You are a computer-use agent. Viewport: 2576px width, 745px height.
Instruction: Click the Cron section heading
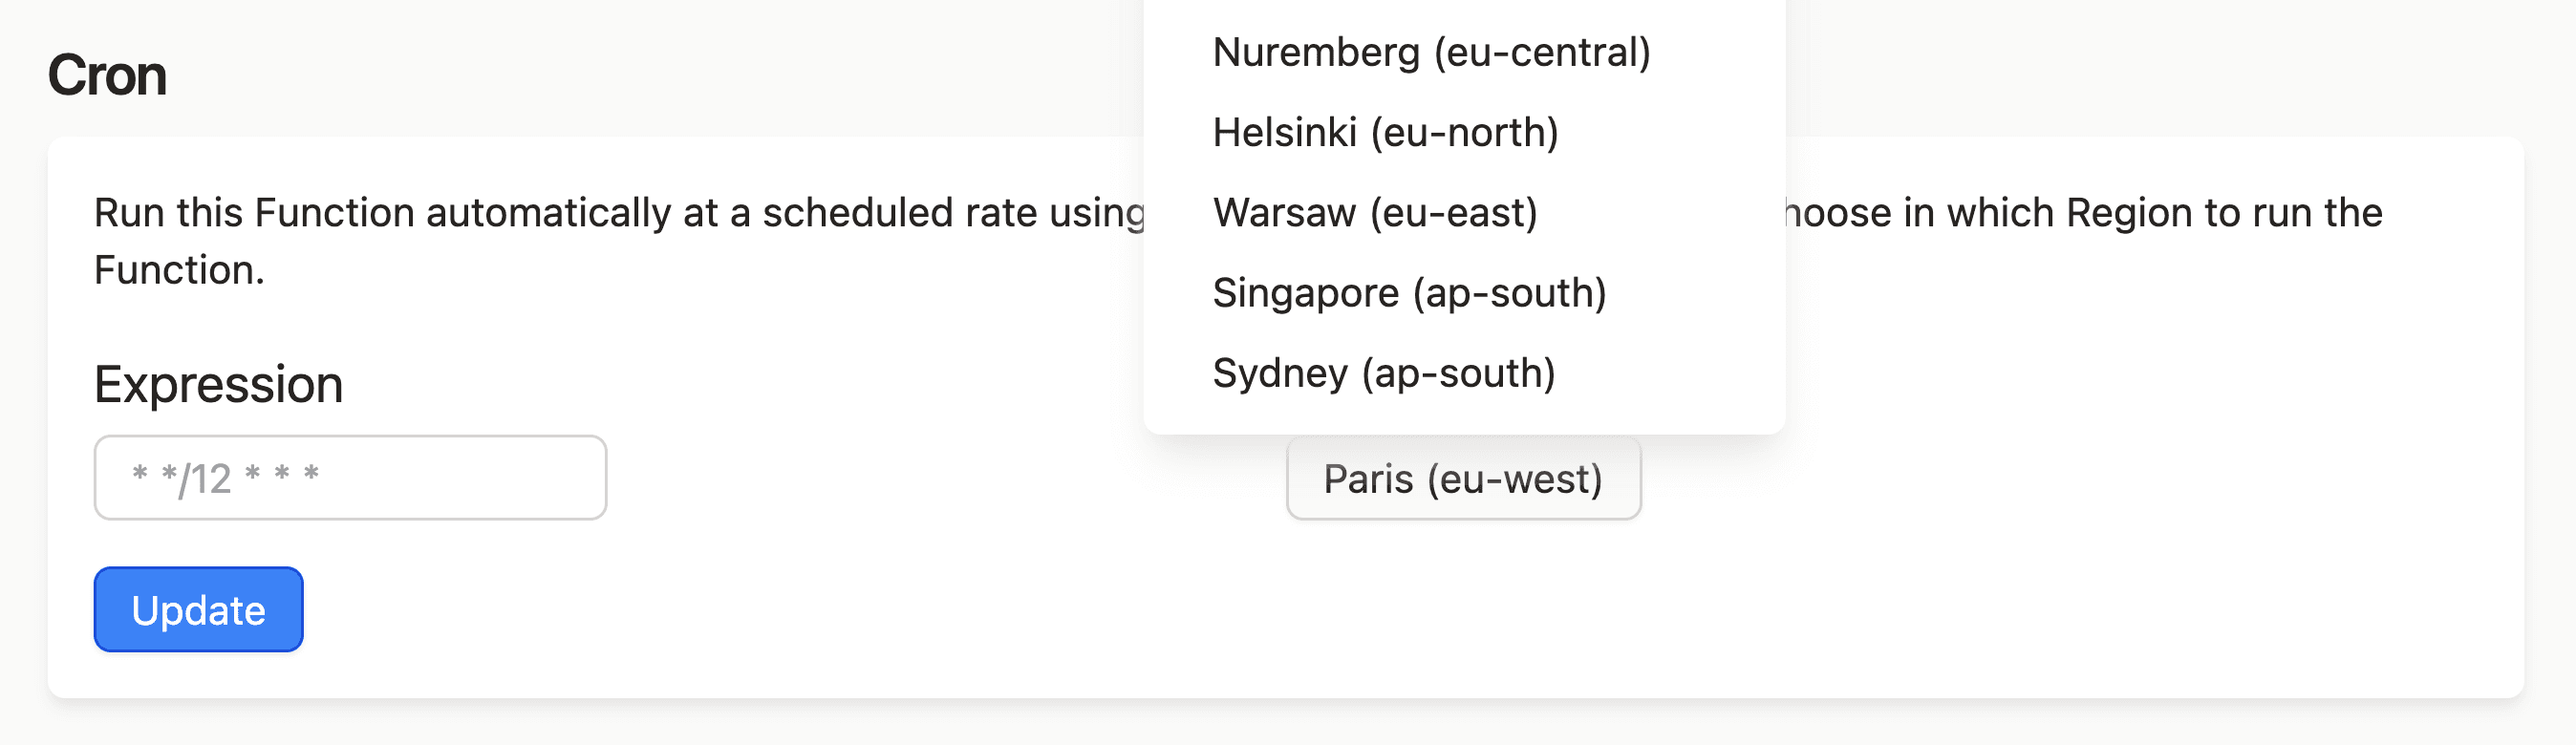pos(107,75)
